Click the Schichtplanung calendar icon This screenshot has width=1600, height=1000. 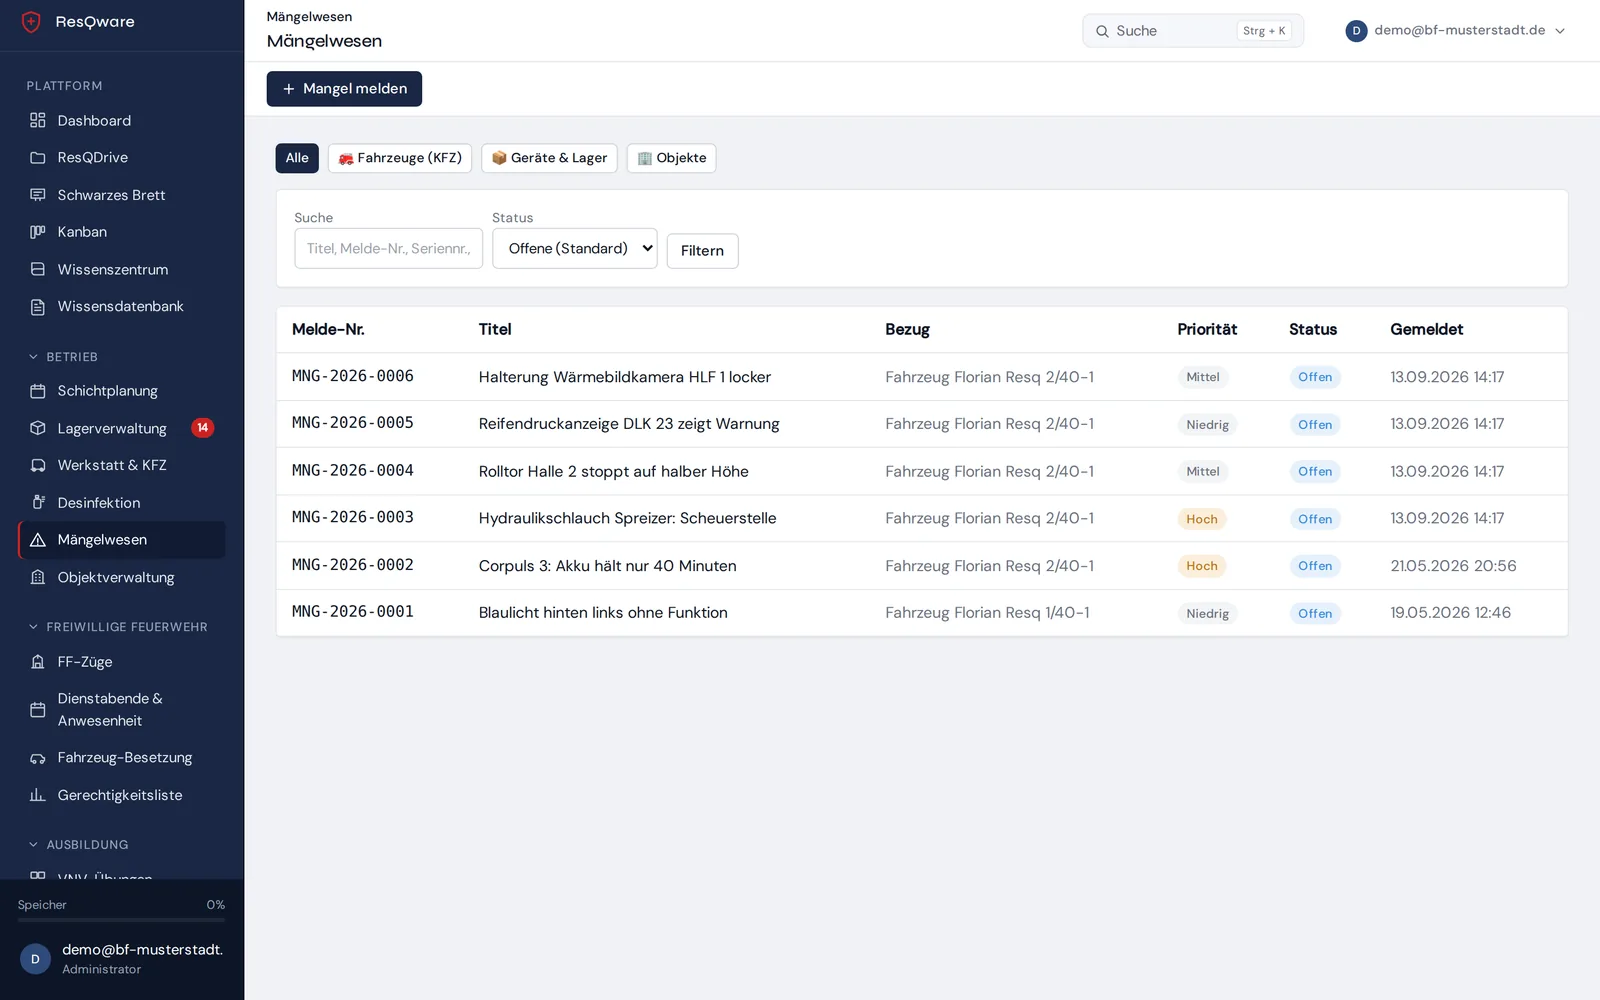[x=38, y=391]
